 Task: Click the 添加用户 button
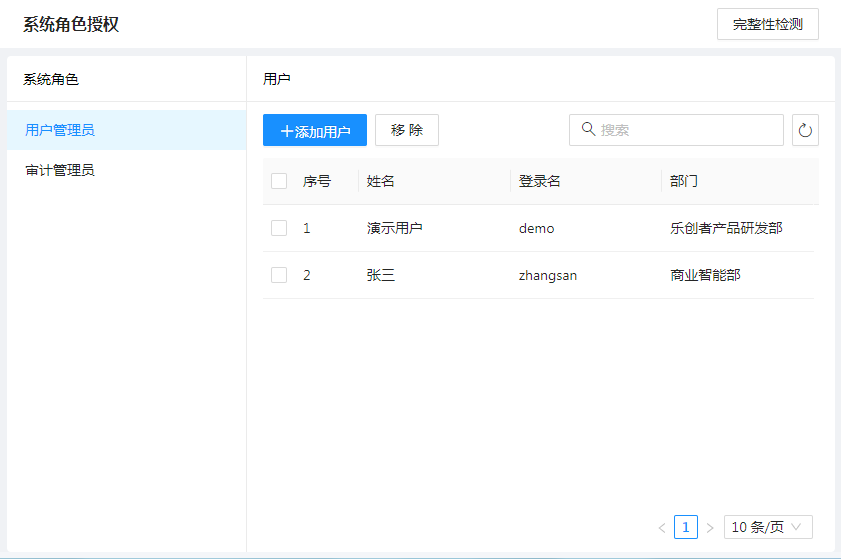coord(315,130)
